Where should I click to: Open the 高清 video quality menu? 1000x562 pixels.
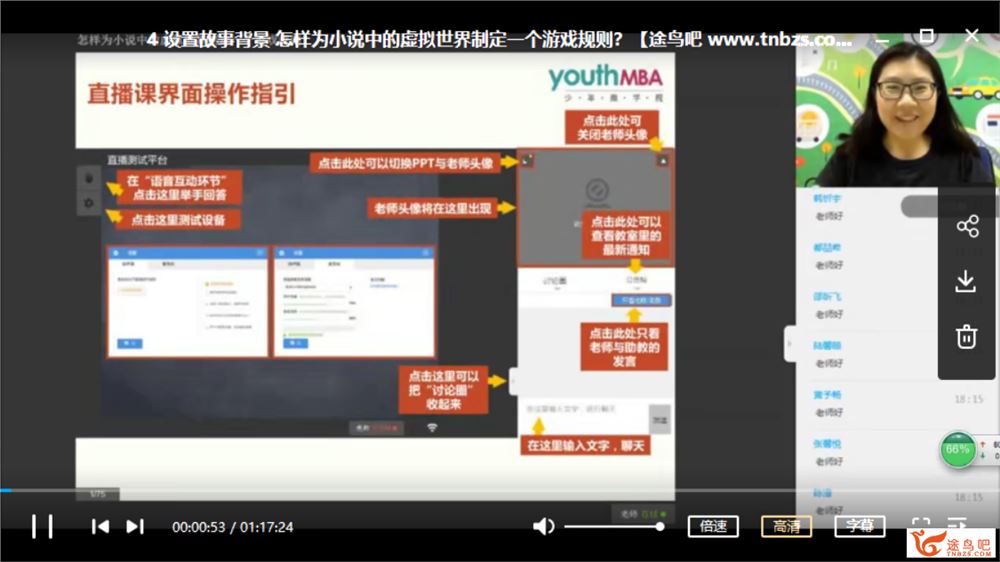786,526
